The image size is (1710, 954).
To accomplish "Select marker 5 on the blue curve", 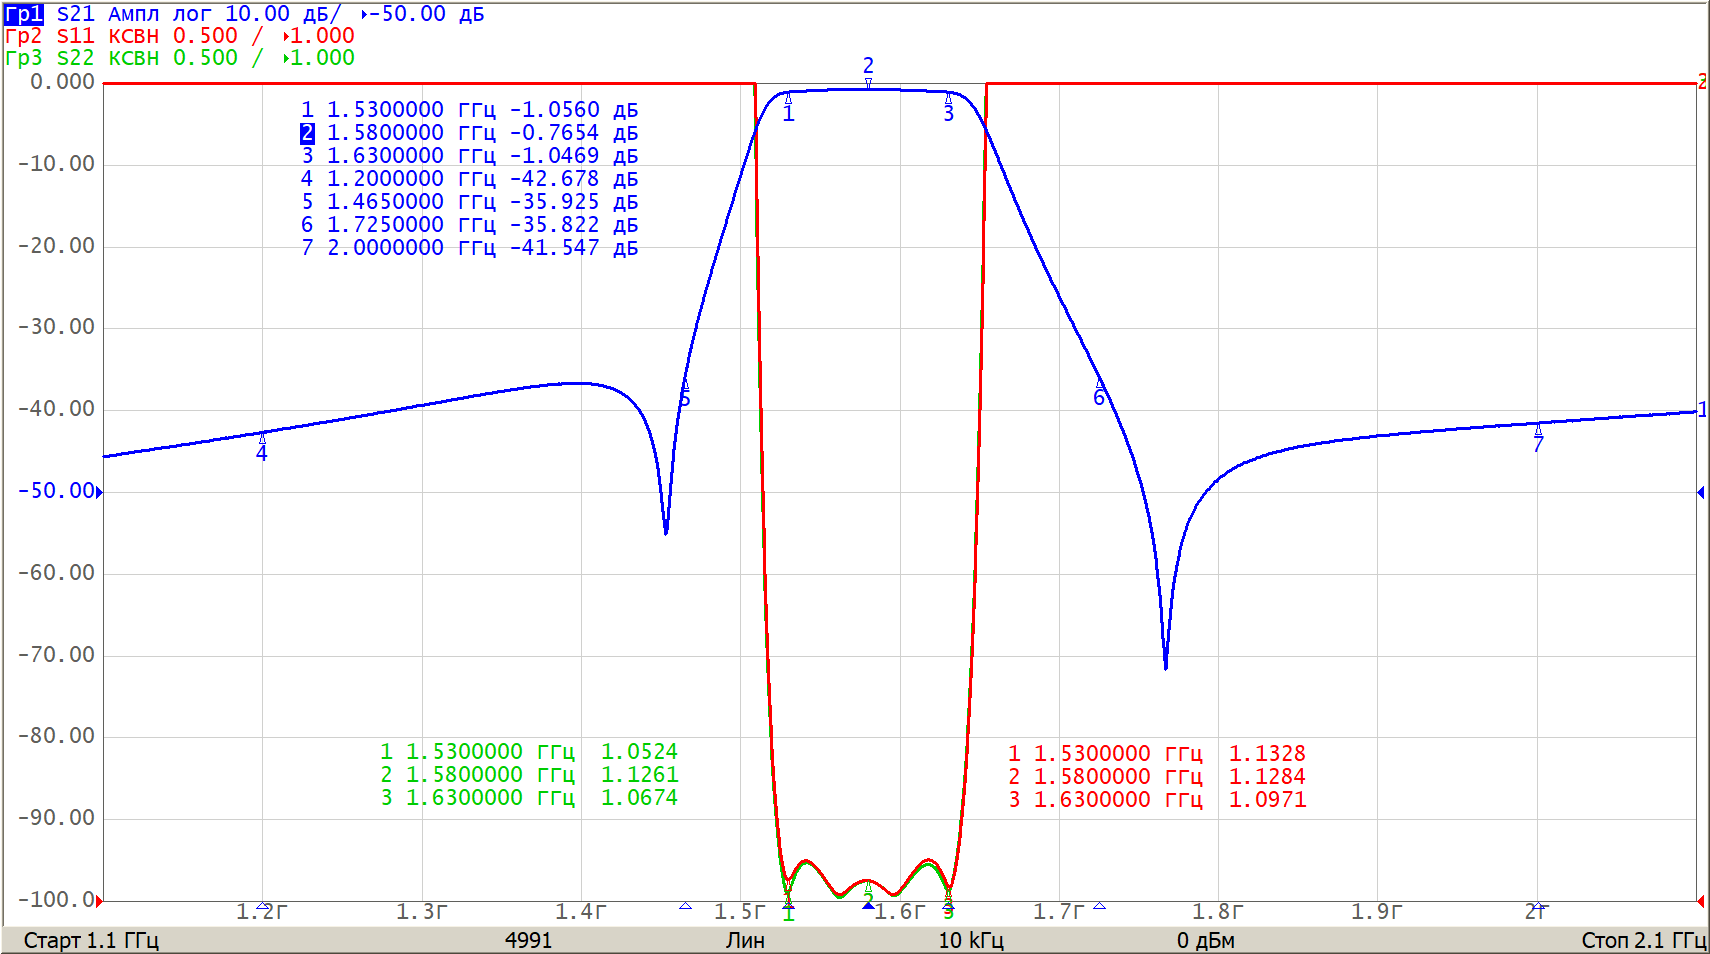I will (685, 393).
